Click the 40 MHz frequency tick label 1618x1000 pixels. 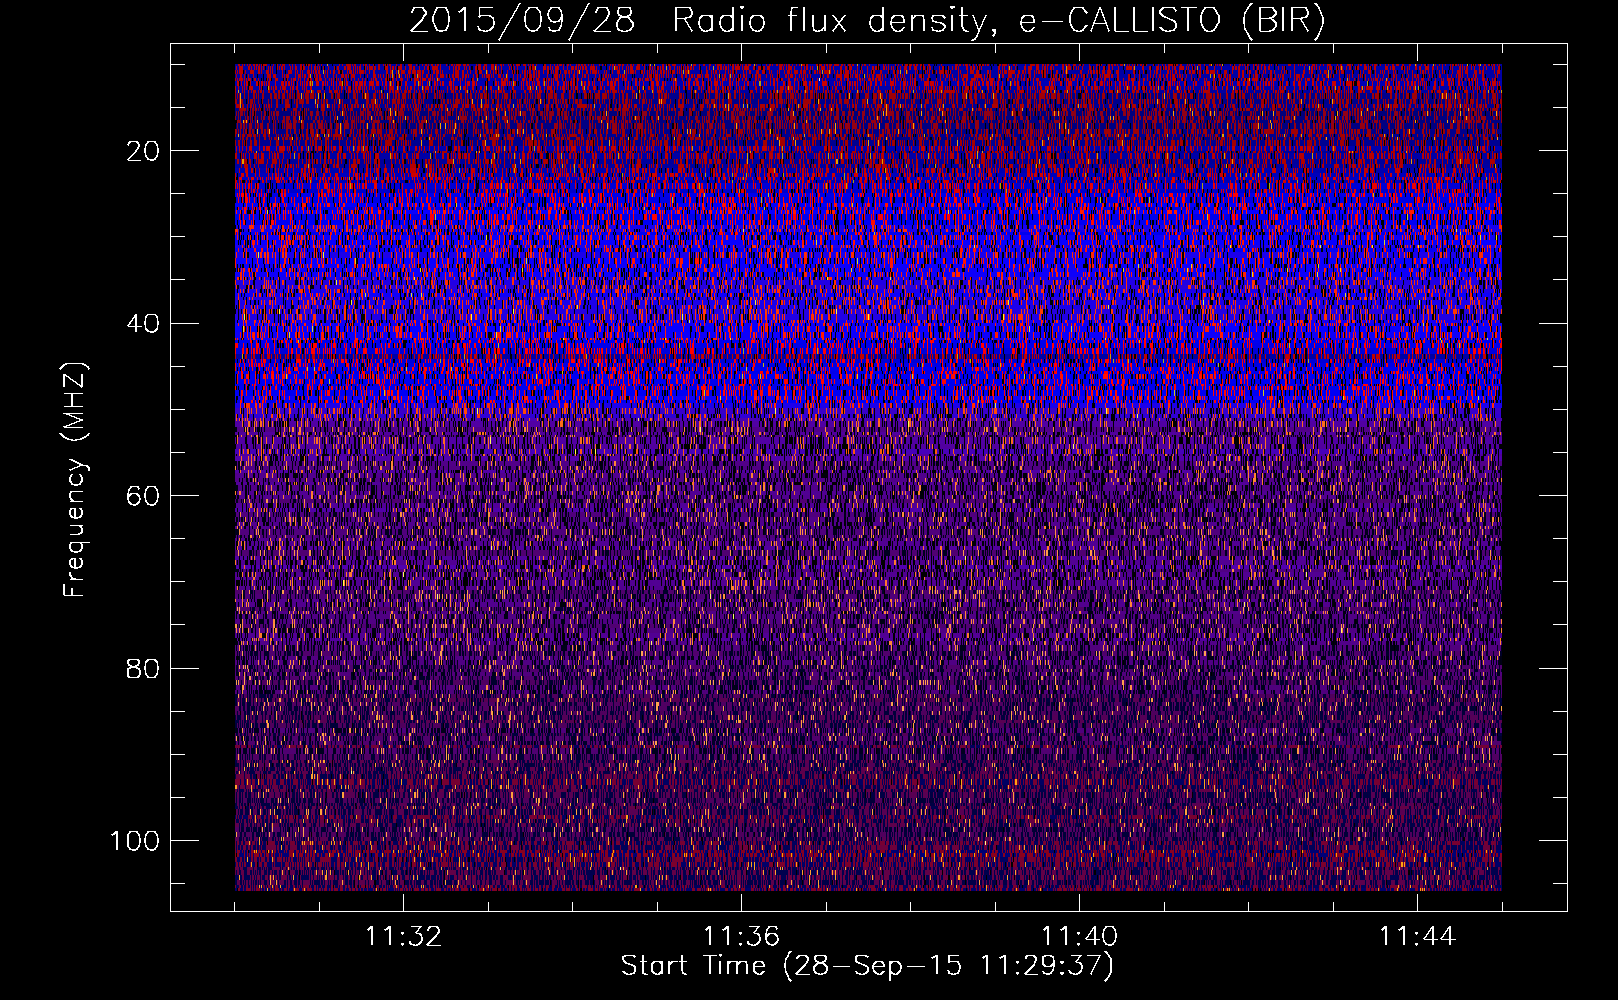(x=144, y=323)
